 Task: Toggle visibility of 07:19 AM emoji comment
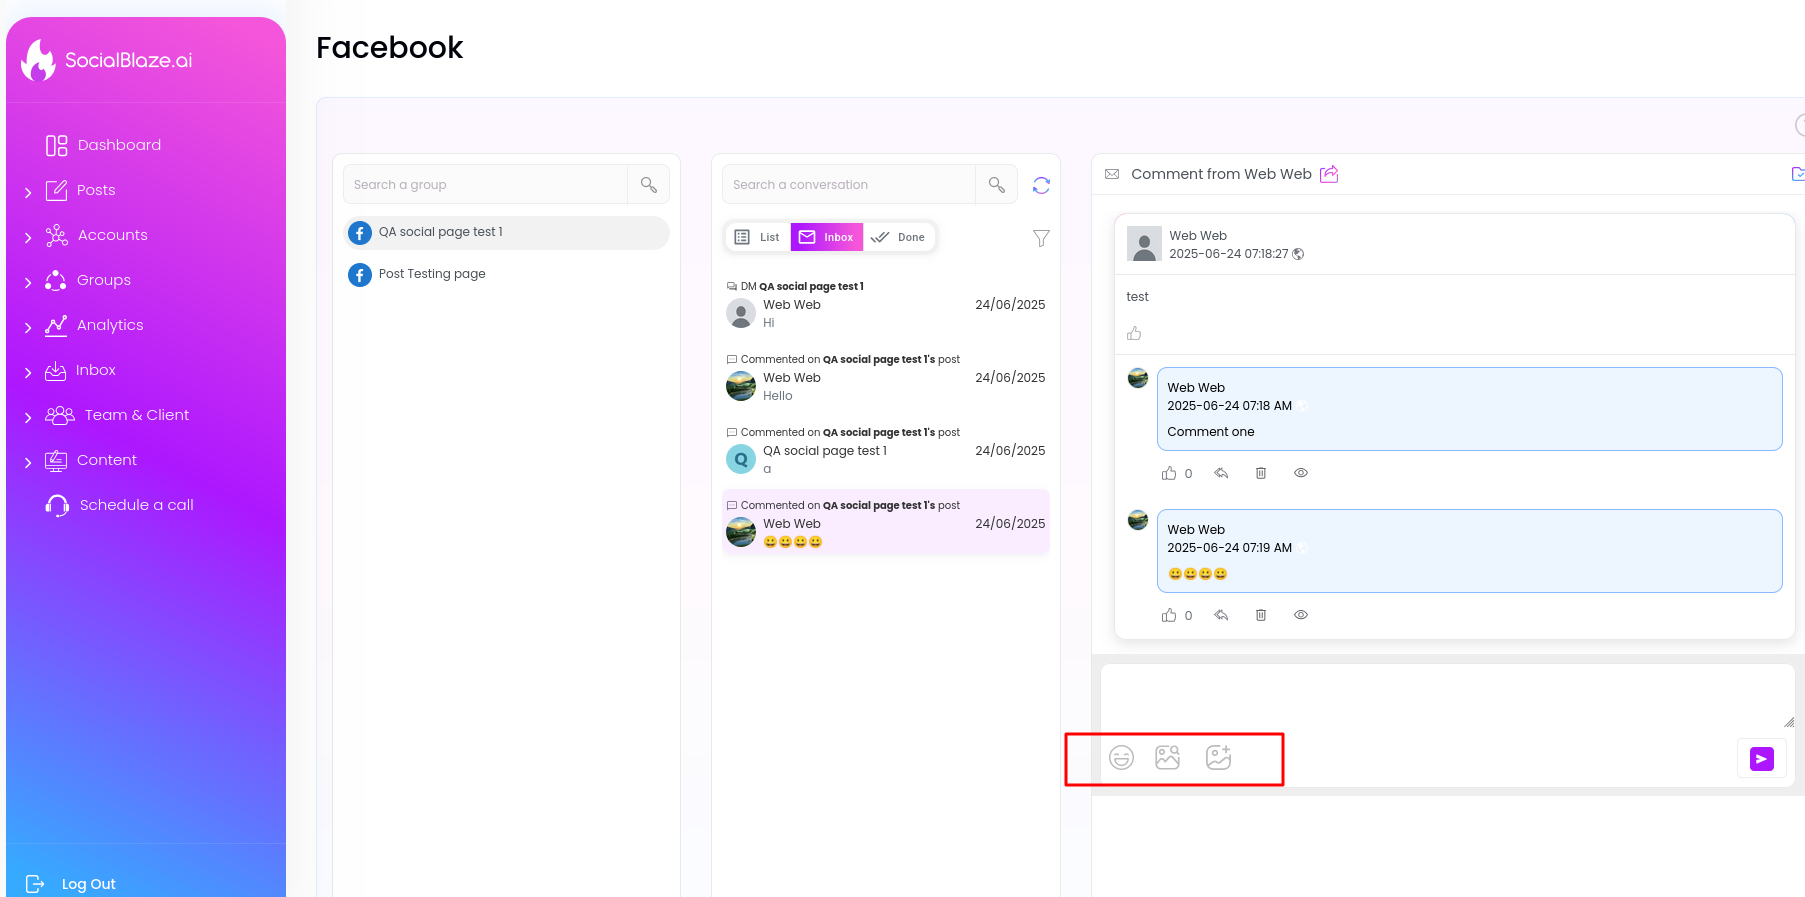click(x=1301, y=615)
